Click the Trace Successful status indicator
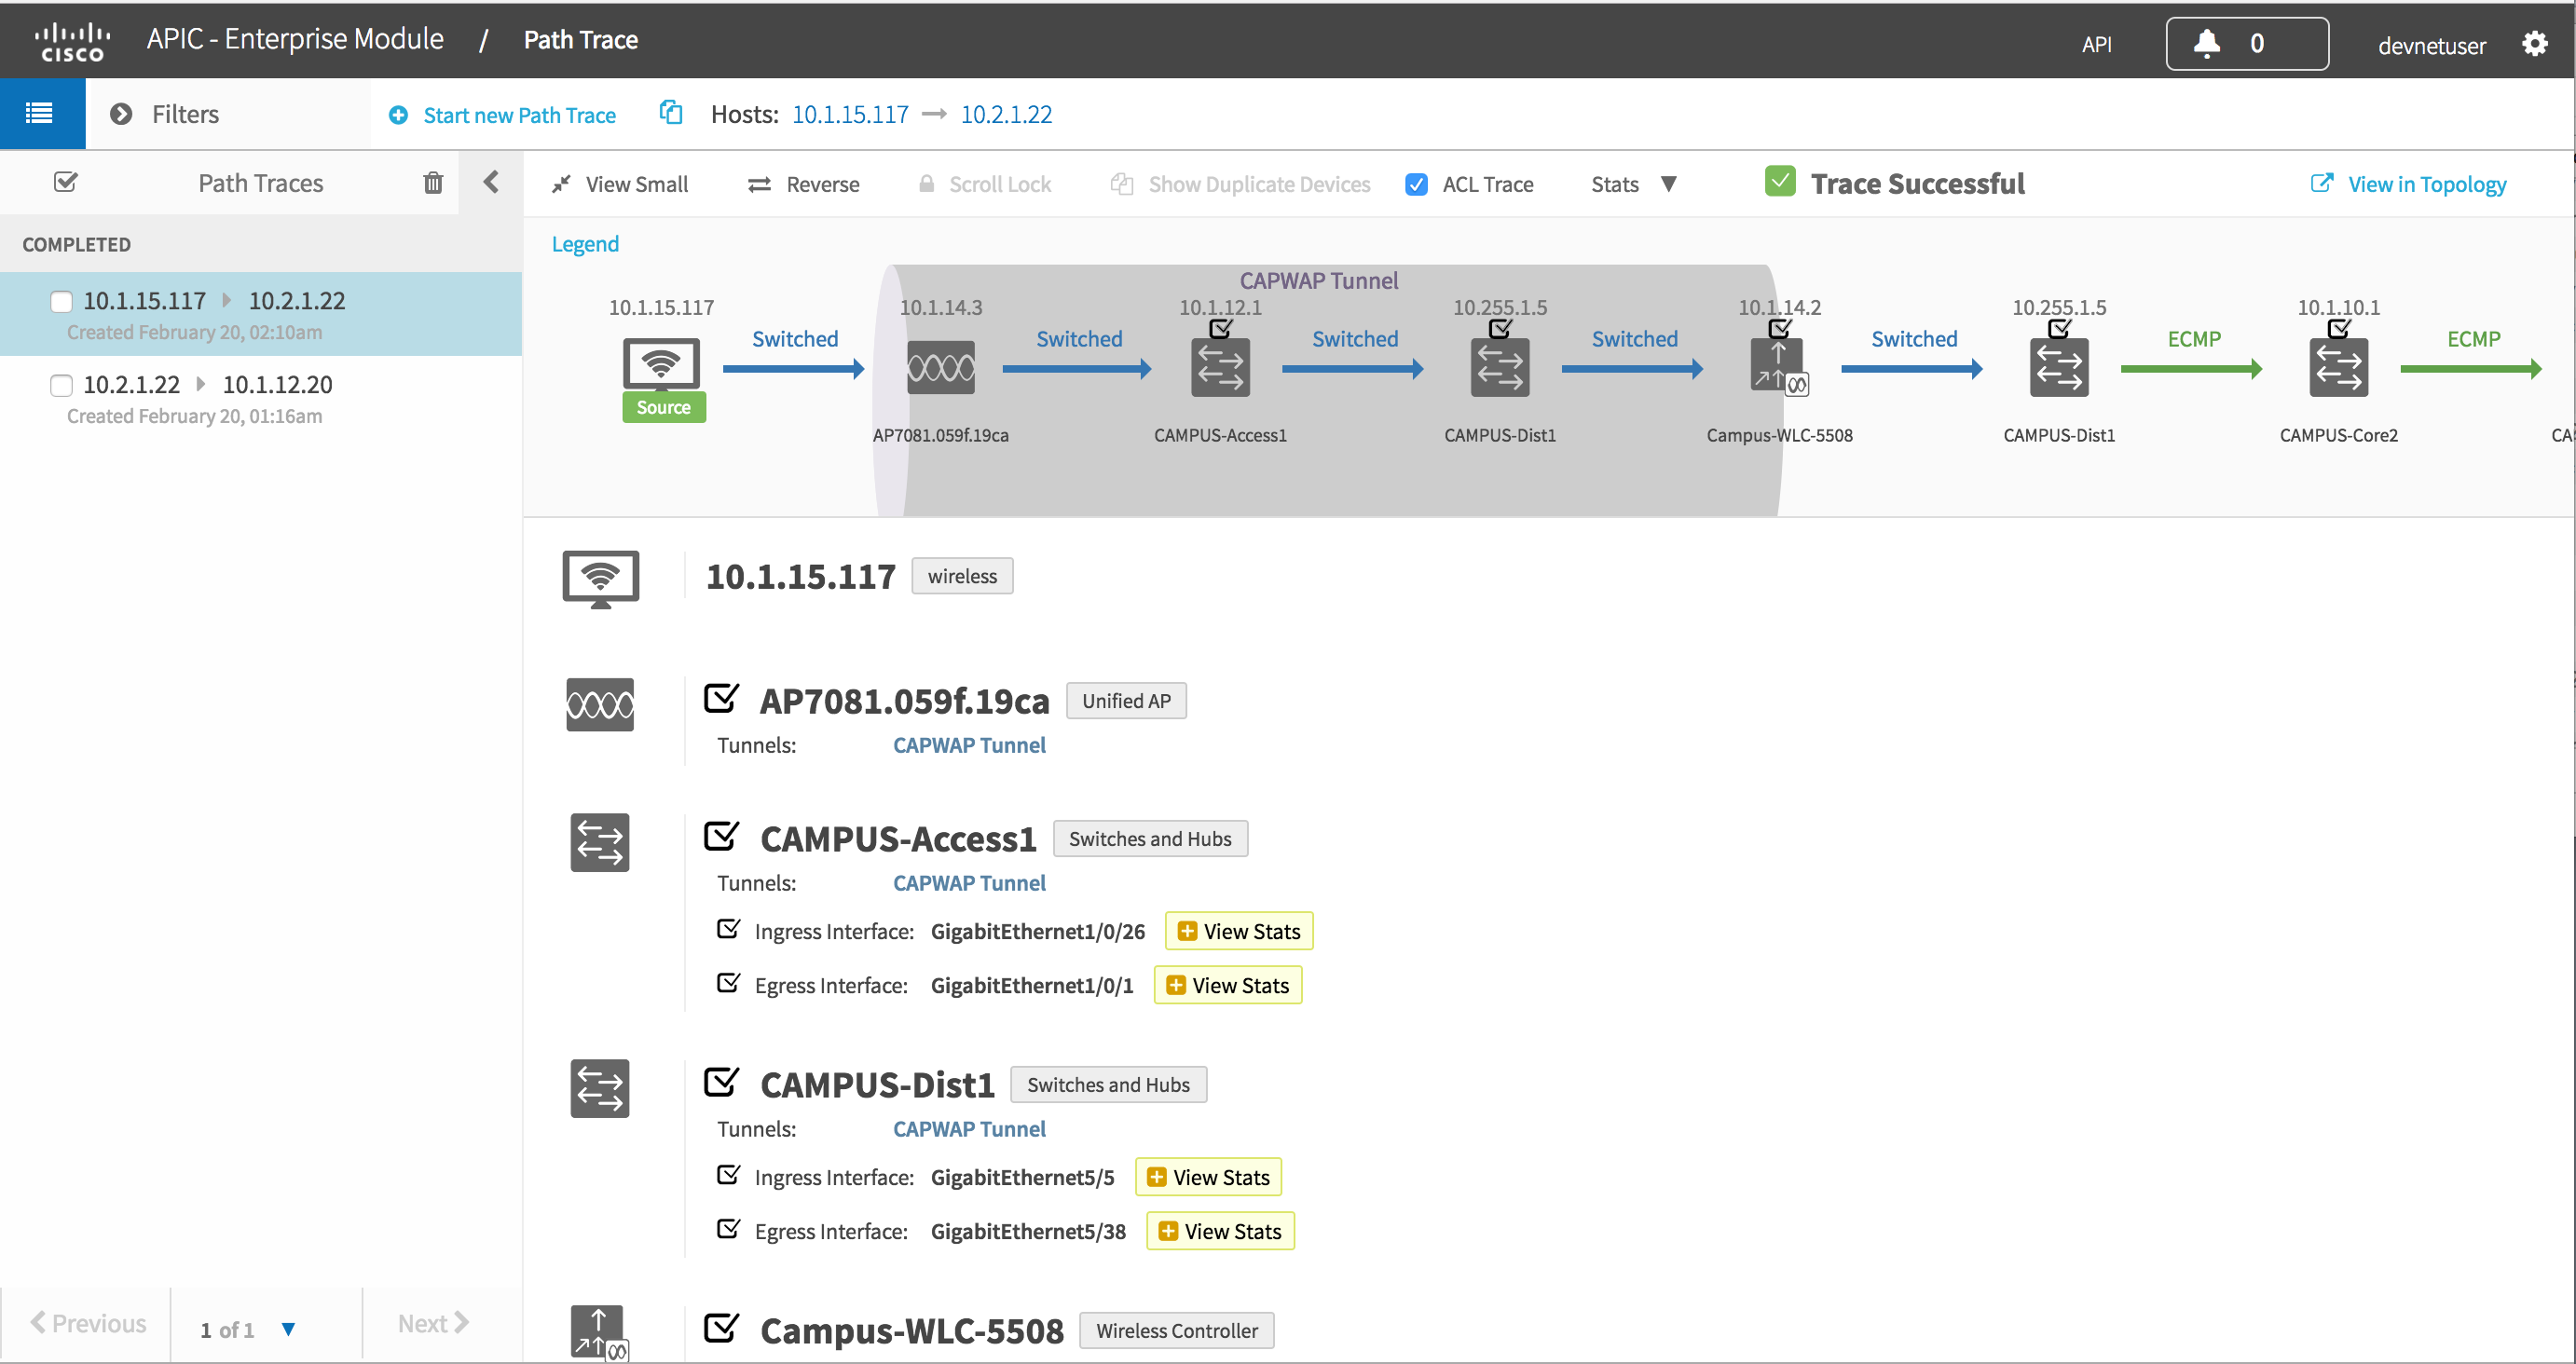Viewport: 2576px width, 1364px height. (1894, 183)
